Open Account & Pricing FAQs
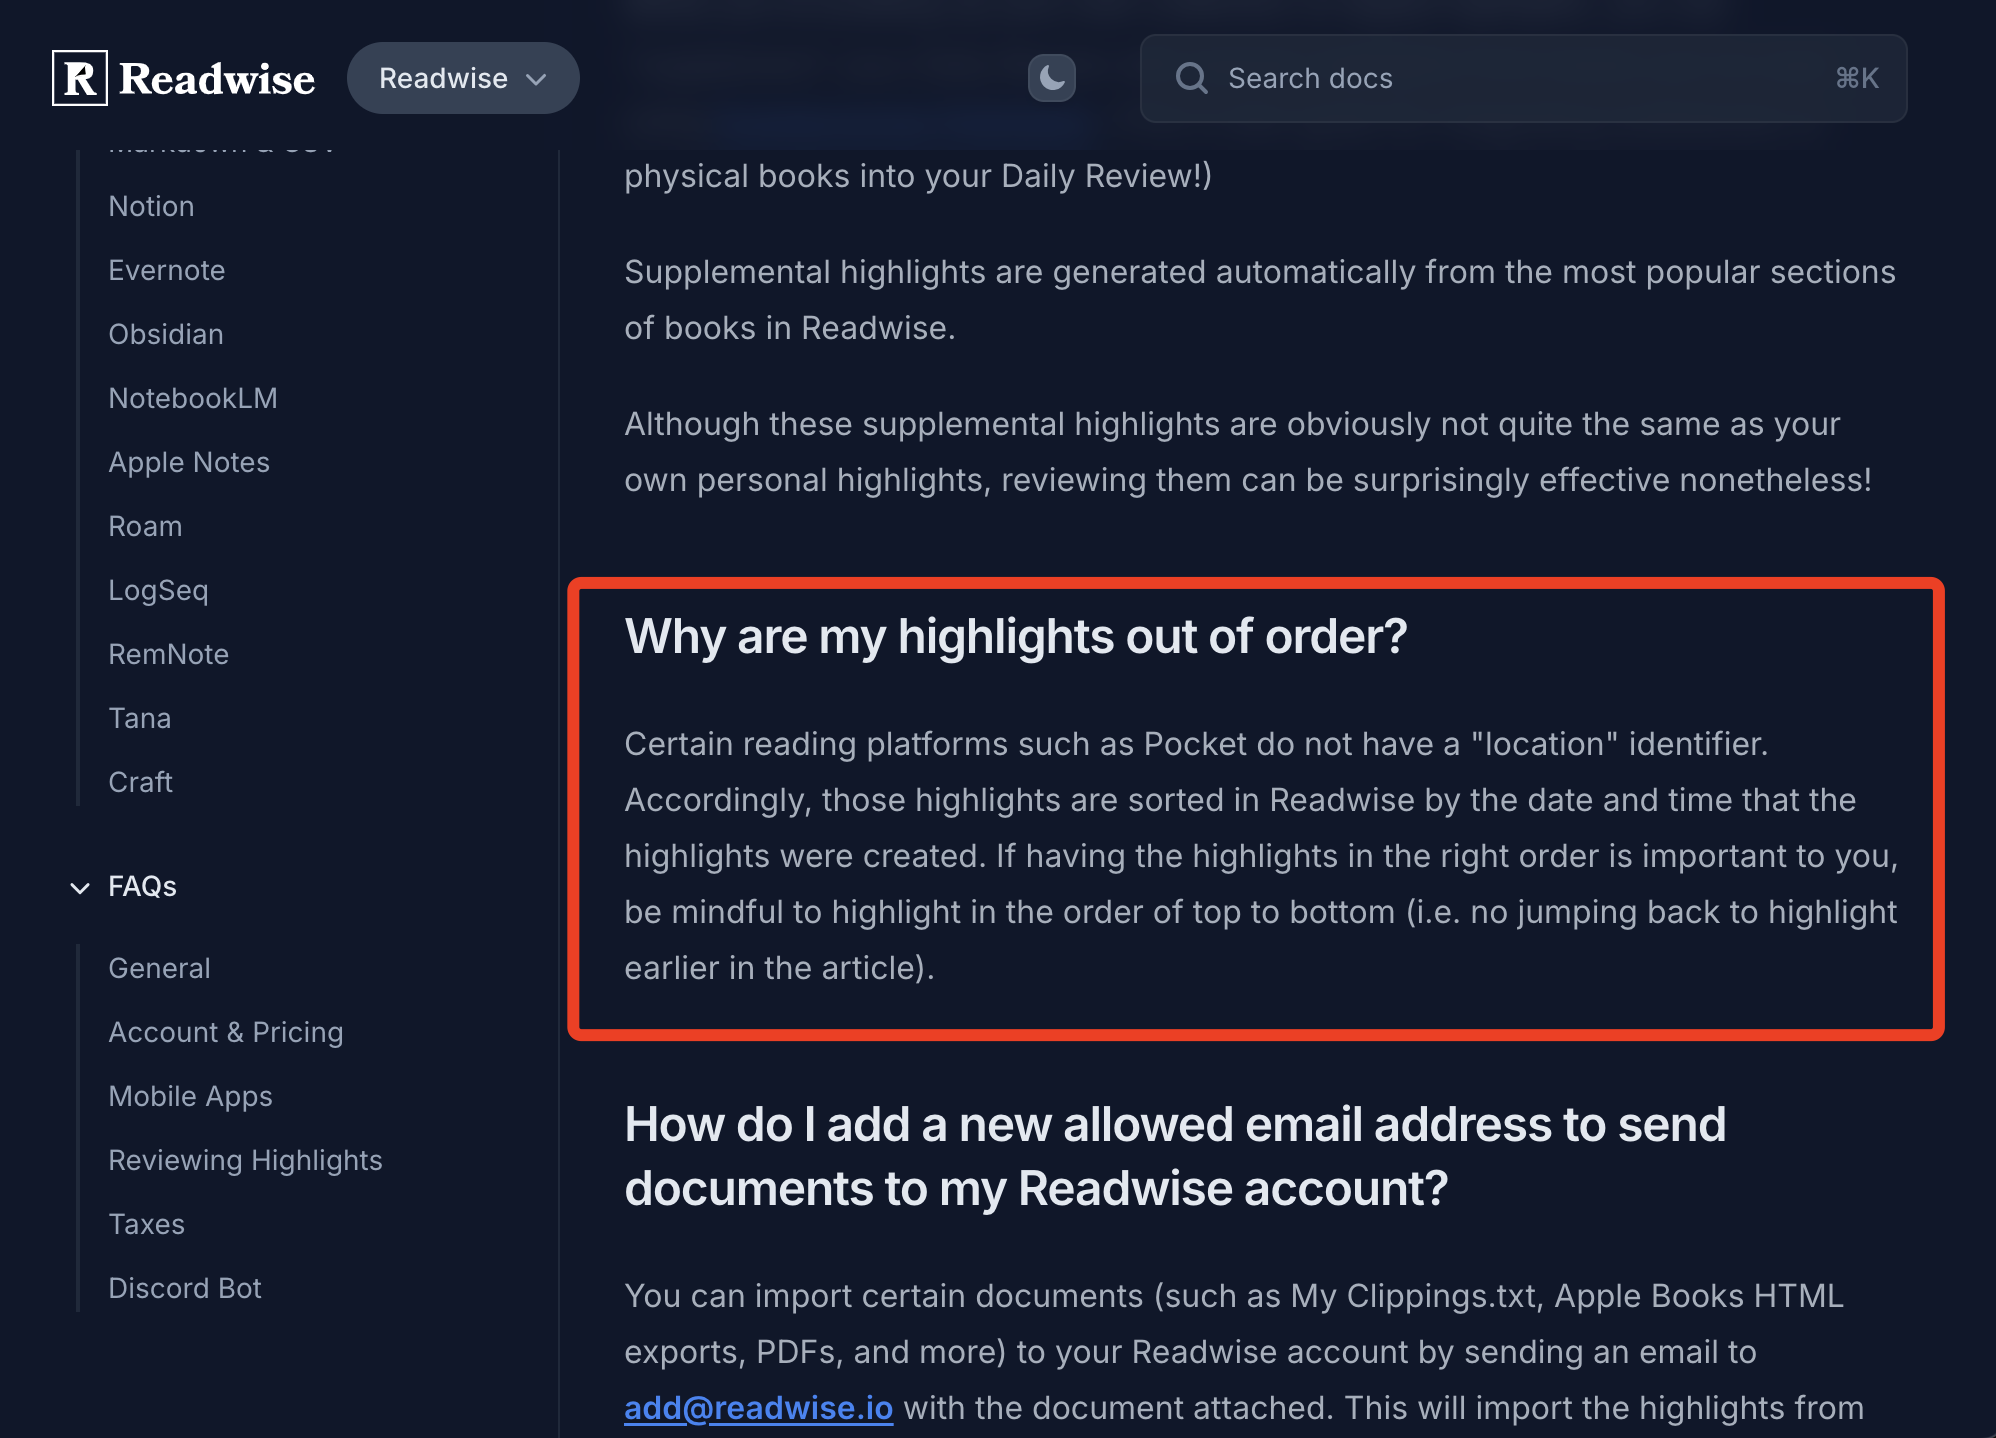 [x=225, y=1032]
